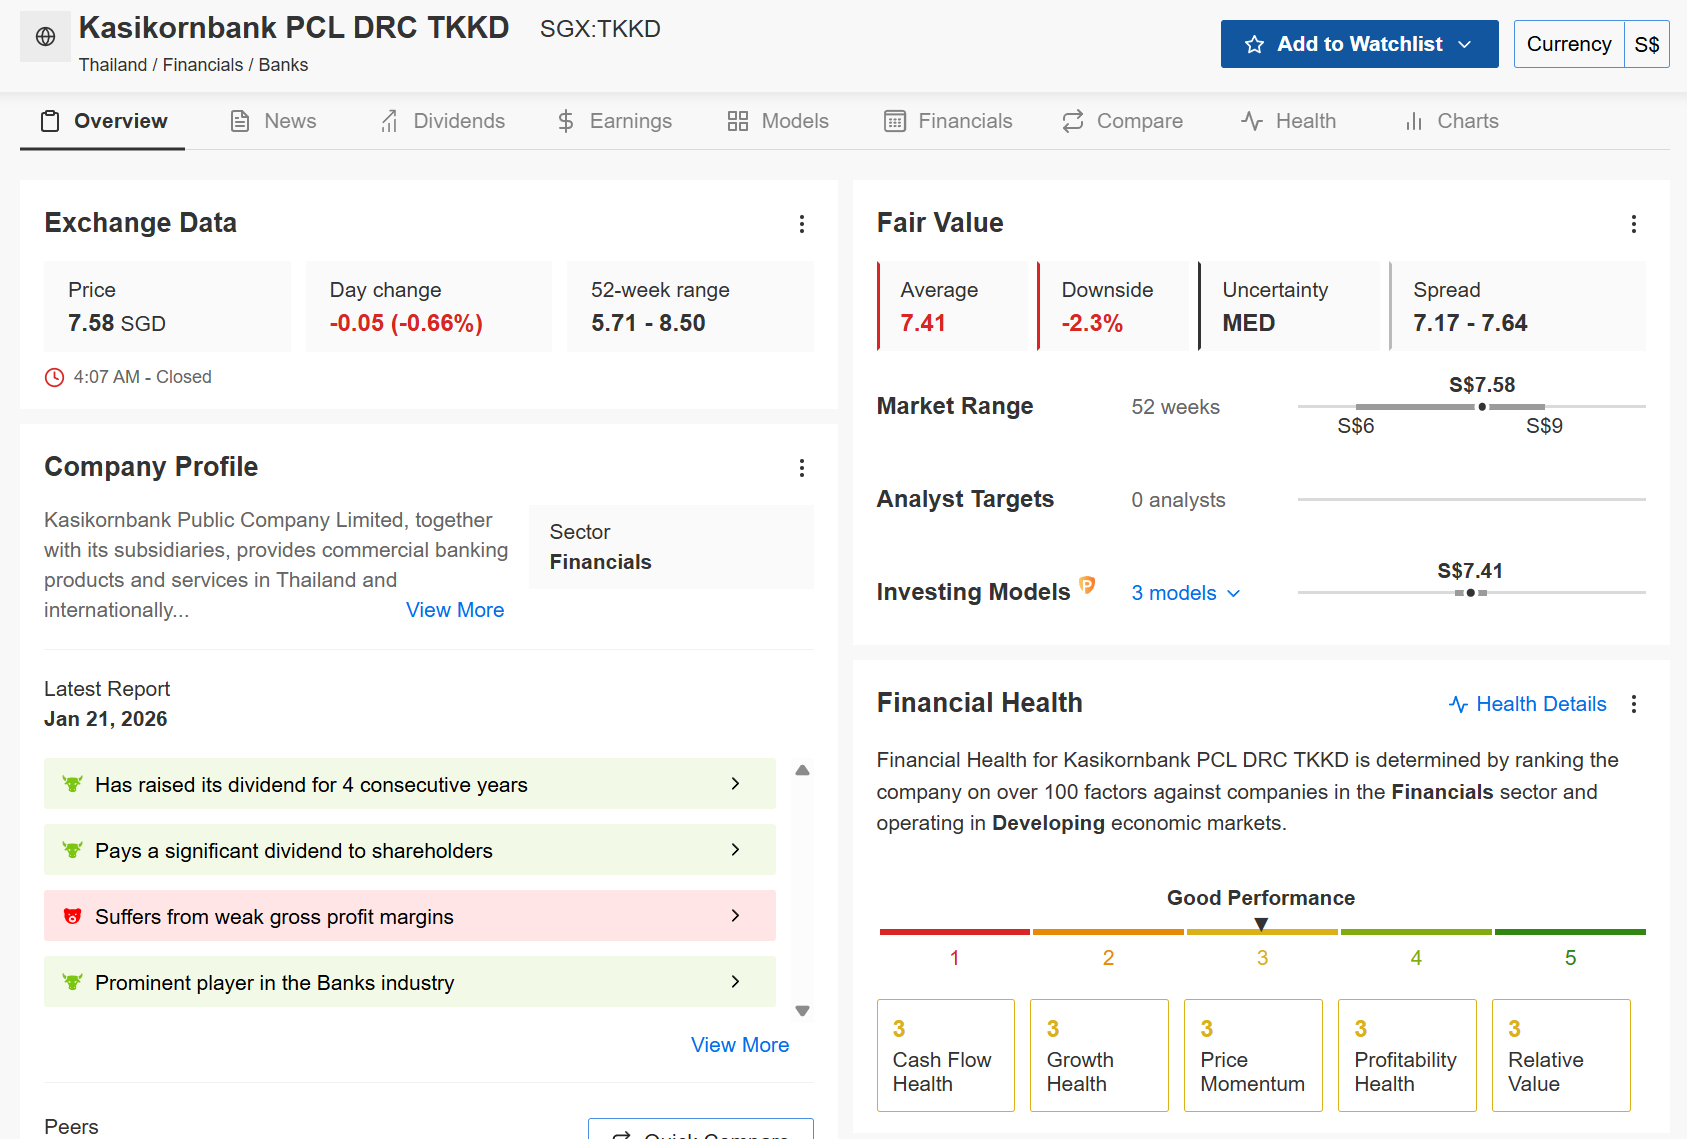
Task: Click the Add to Watchlist button
Action: point(1360,45)
